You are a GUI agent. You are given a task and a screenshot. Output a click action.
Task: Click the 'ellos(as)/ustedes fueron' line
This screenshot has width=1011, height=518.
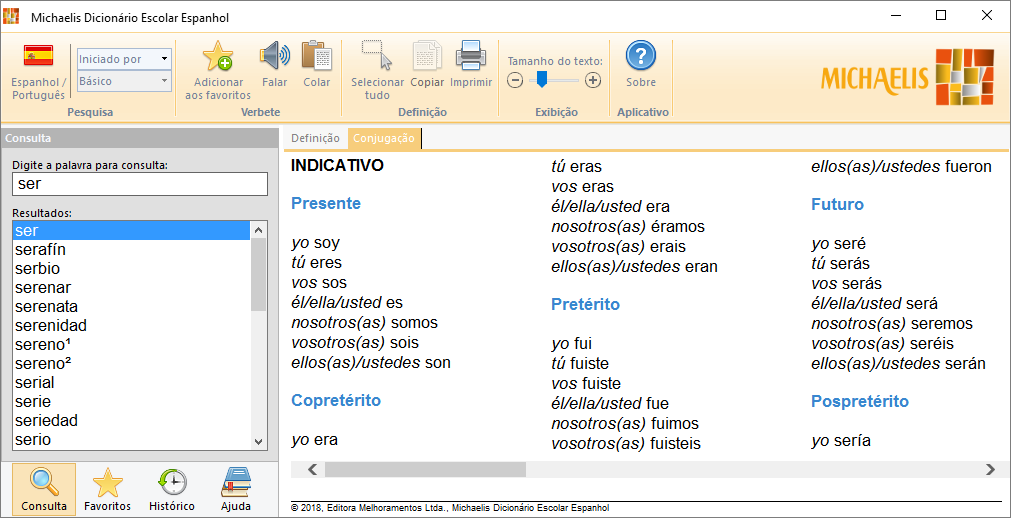901,166
